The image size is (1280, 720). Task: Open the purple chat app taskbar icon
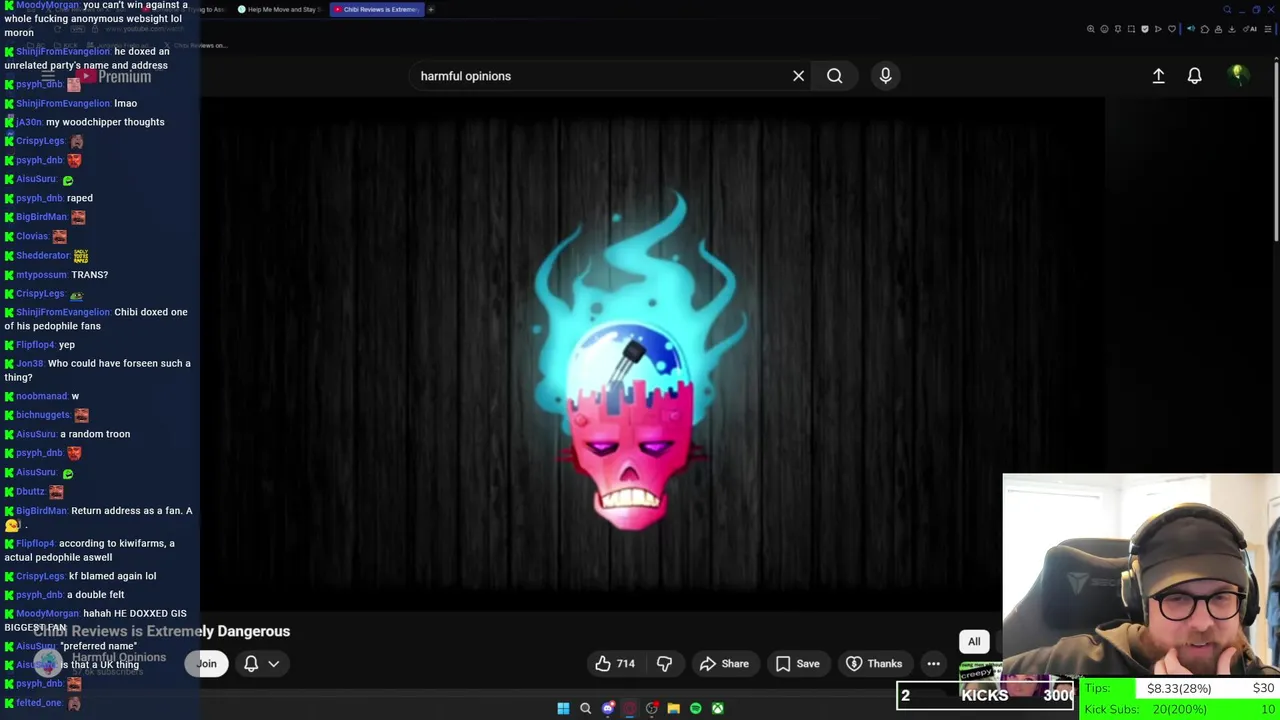click(x=607, y=709)
